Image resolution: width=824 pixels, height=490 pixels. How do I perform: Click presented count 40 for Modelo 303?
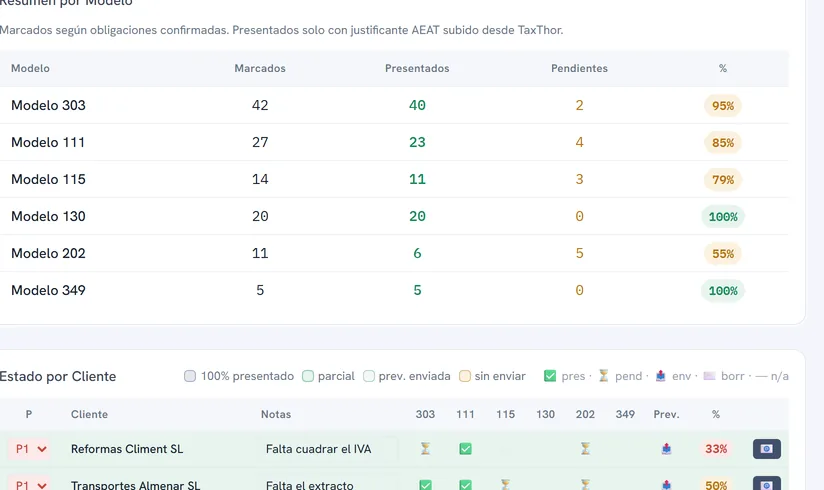tap(417, 105)
